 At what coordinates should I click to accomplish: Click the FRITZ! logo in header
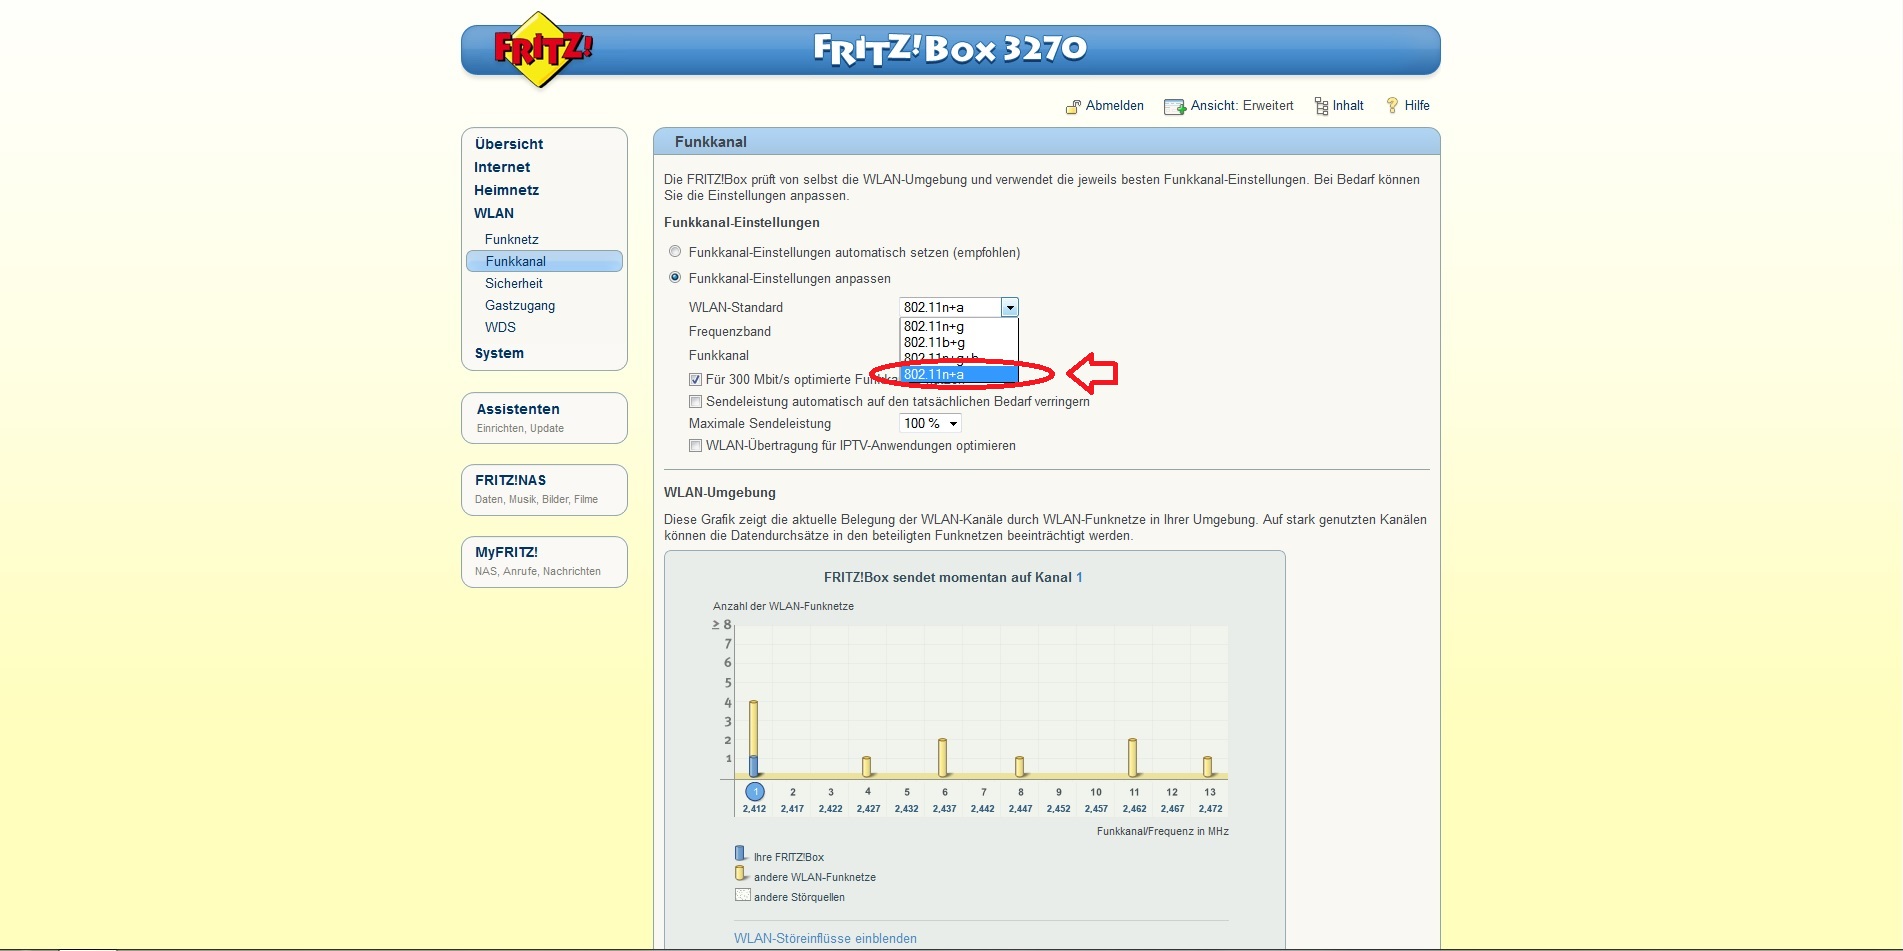[542, 49]
